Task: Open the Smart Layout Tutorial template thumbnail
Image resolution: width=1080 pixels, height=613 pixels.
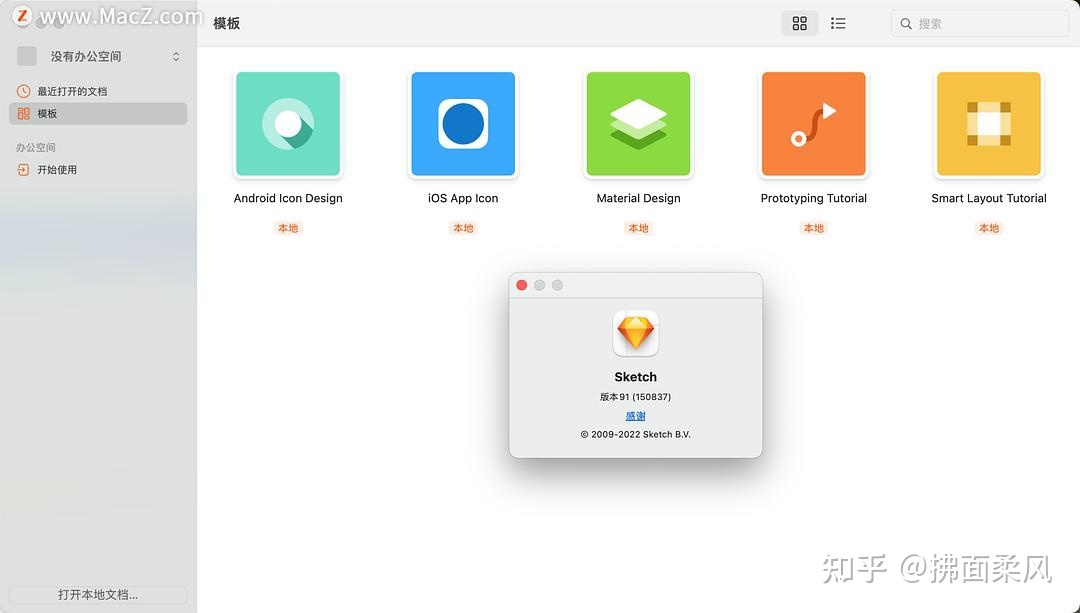Action: (988, 124)
